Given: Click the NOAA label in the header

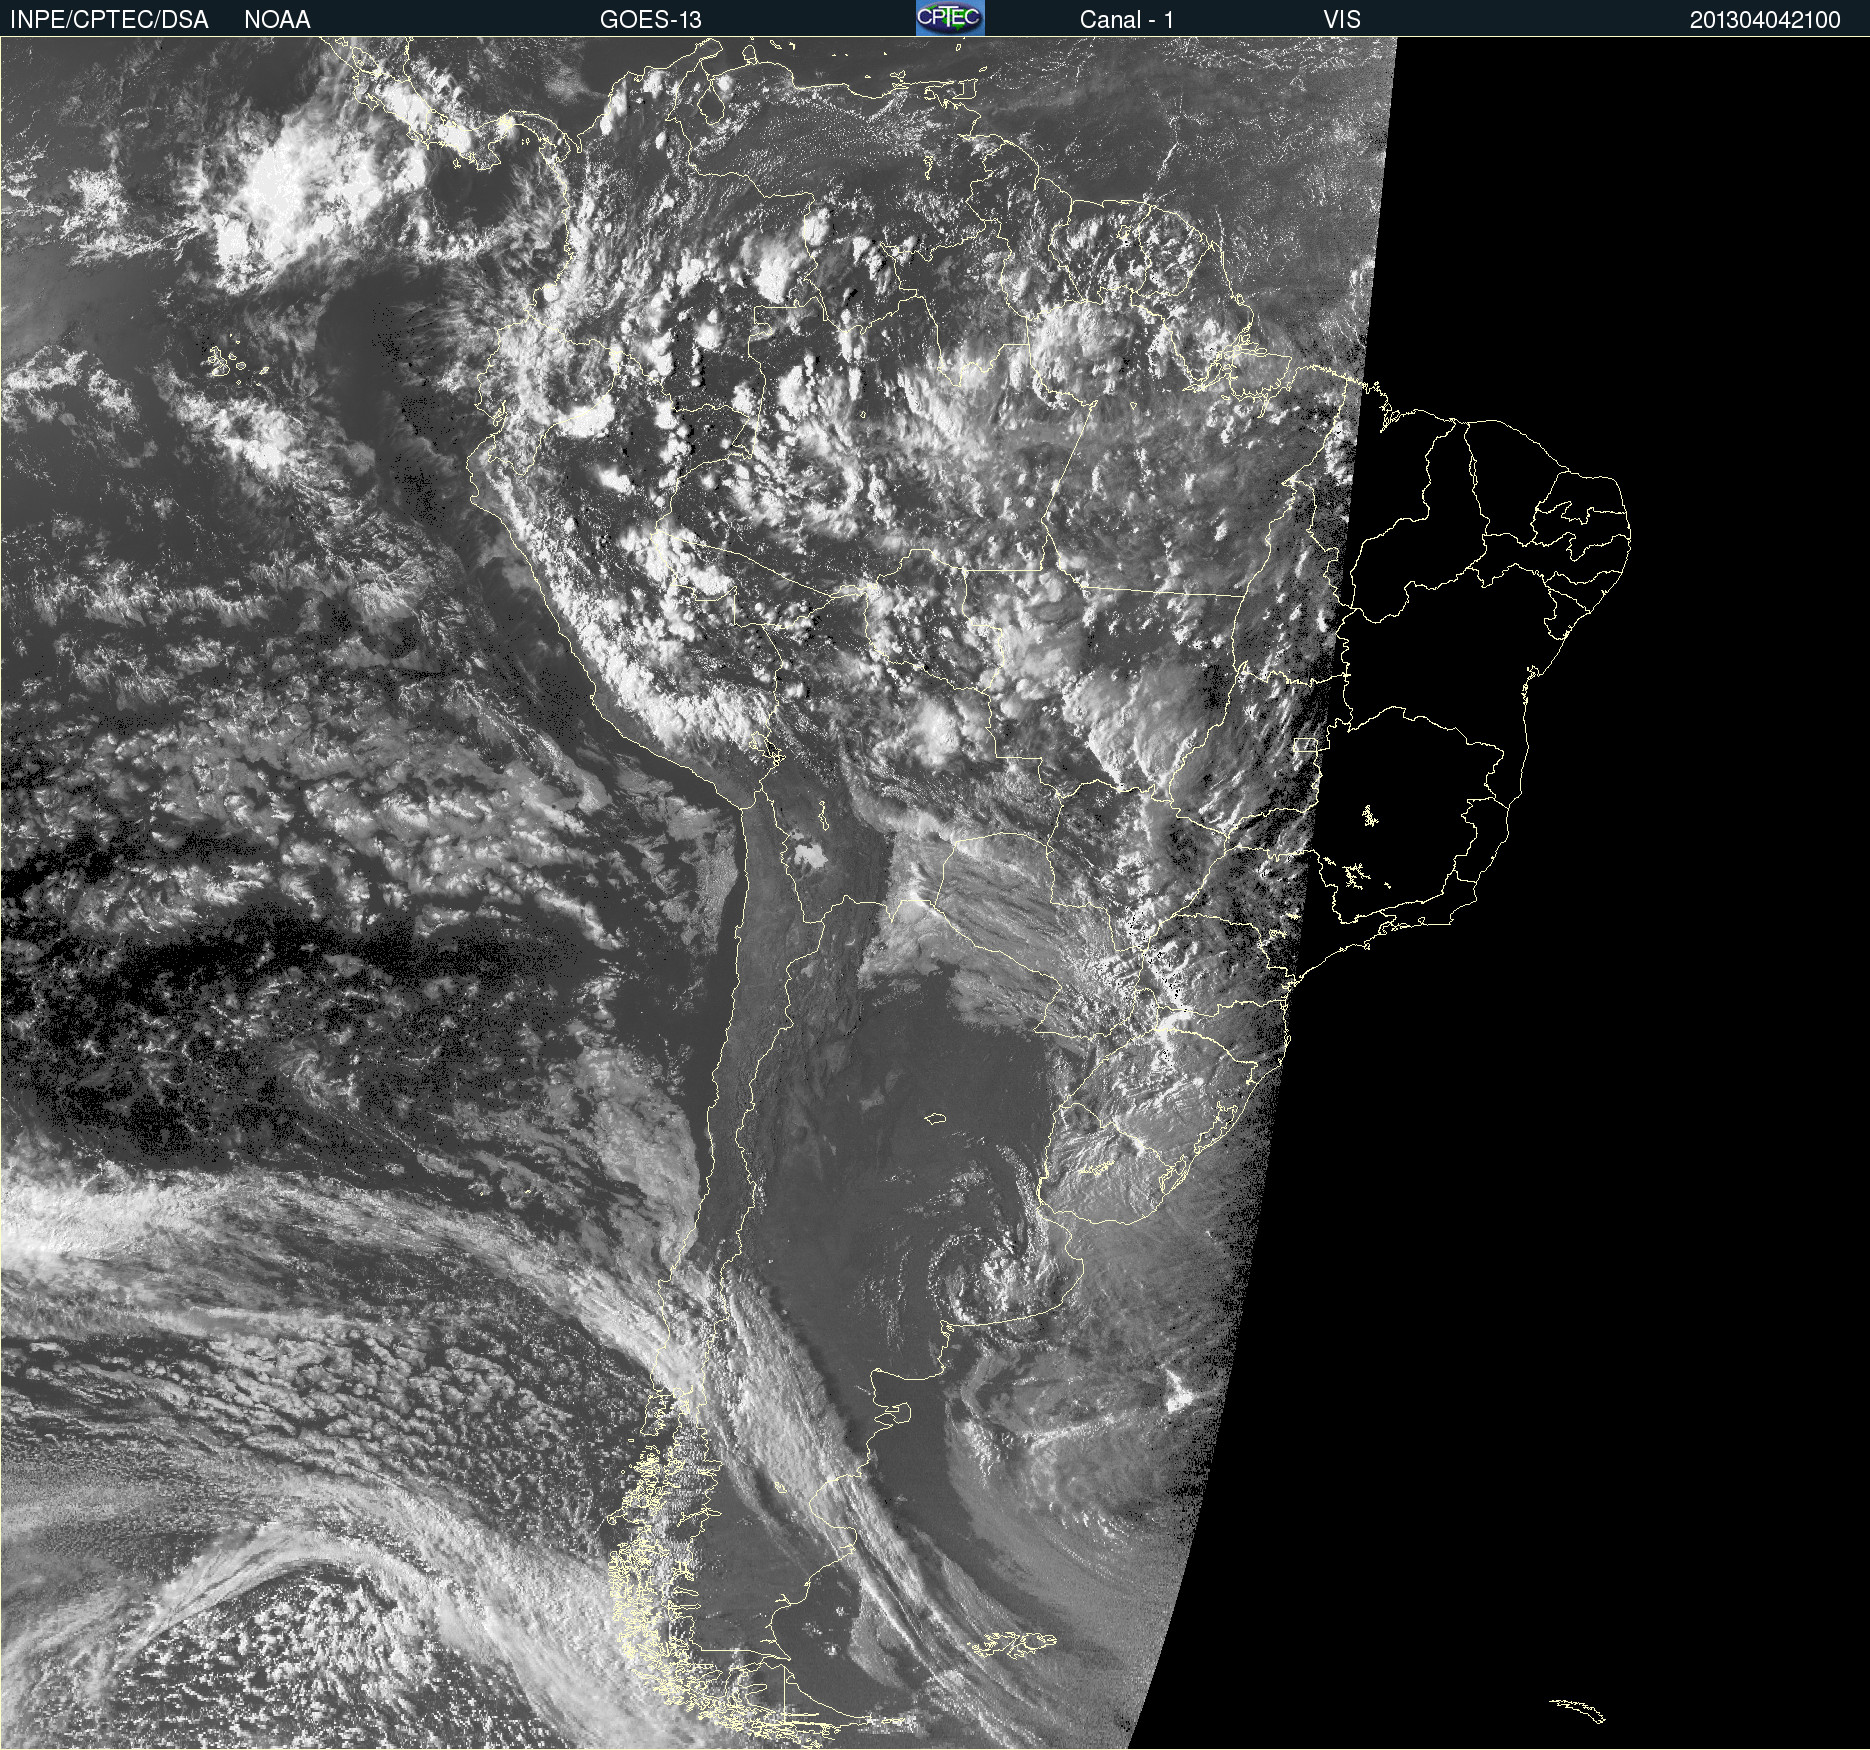Looking at the screenshot, I should [x=277, y=20].
